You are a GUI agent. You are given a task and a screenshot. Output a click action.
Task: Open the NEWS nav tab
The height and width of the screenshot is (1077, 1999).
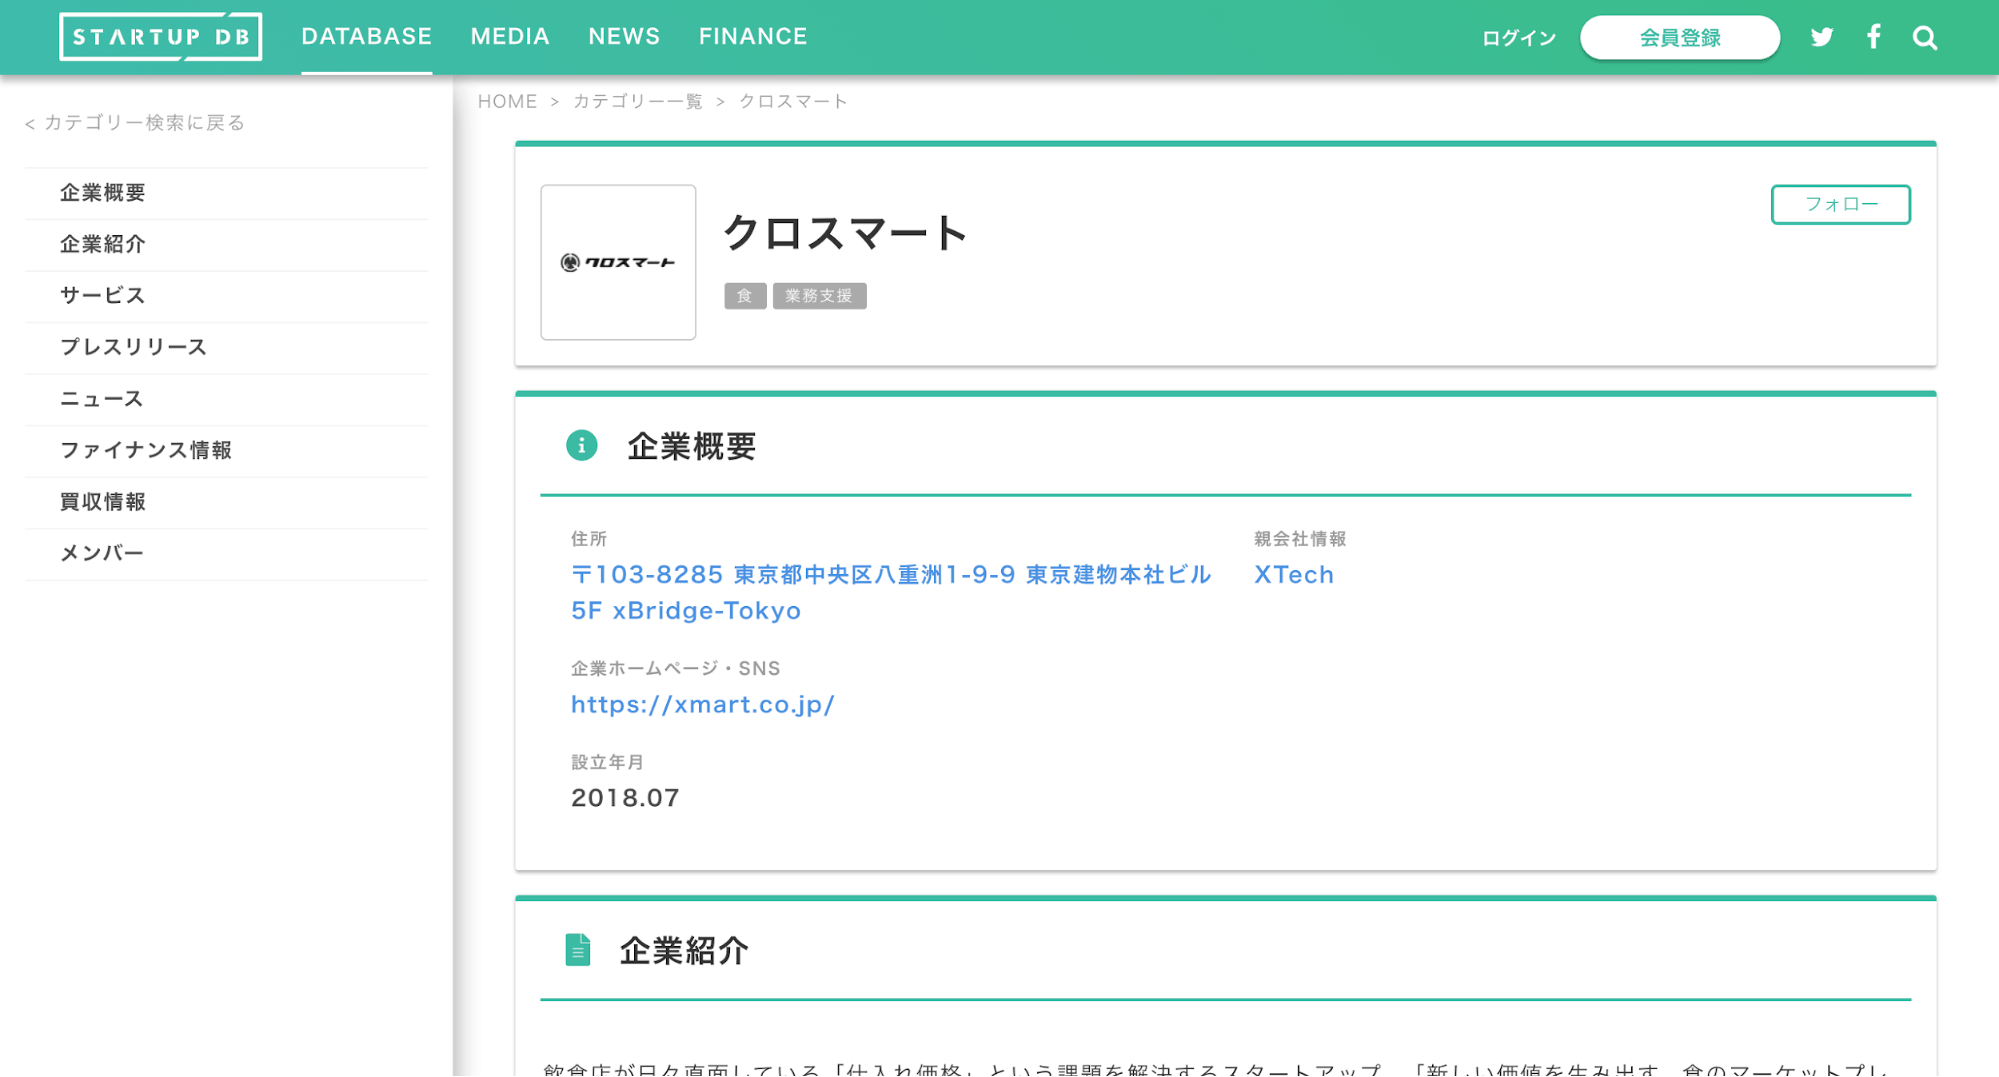coord(624,37)
